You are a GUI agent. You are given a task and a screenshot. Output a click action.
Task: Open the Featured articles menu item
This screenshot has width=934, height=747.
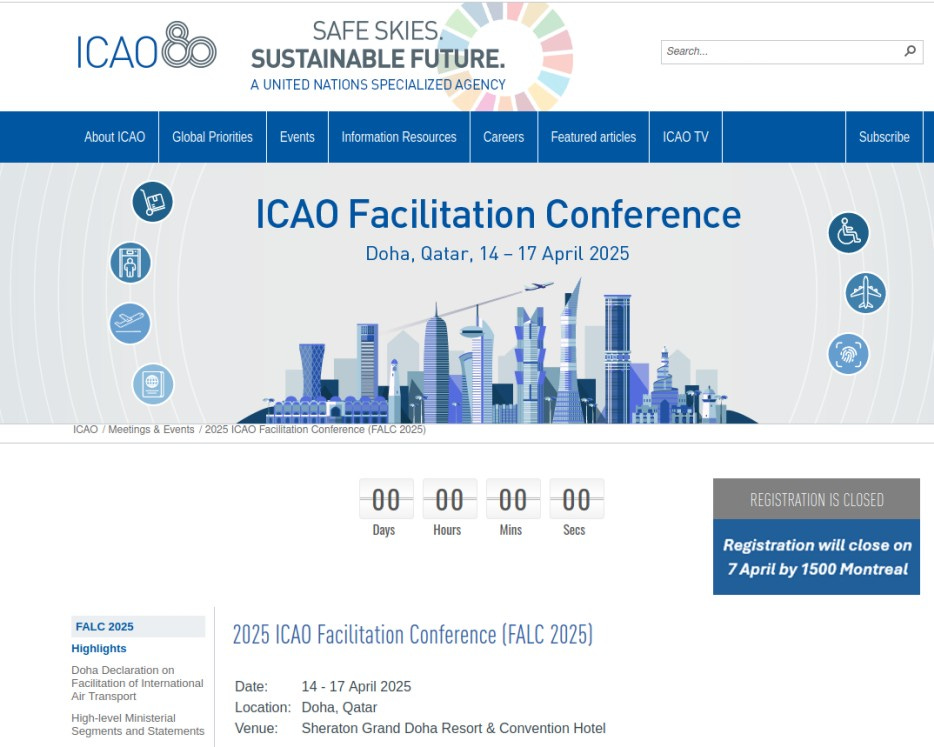[593, 137]
